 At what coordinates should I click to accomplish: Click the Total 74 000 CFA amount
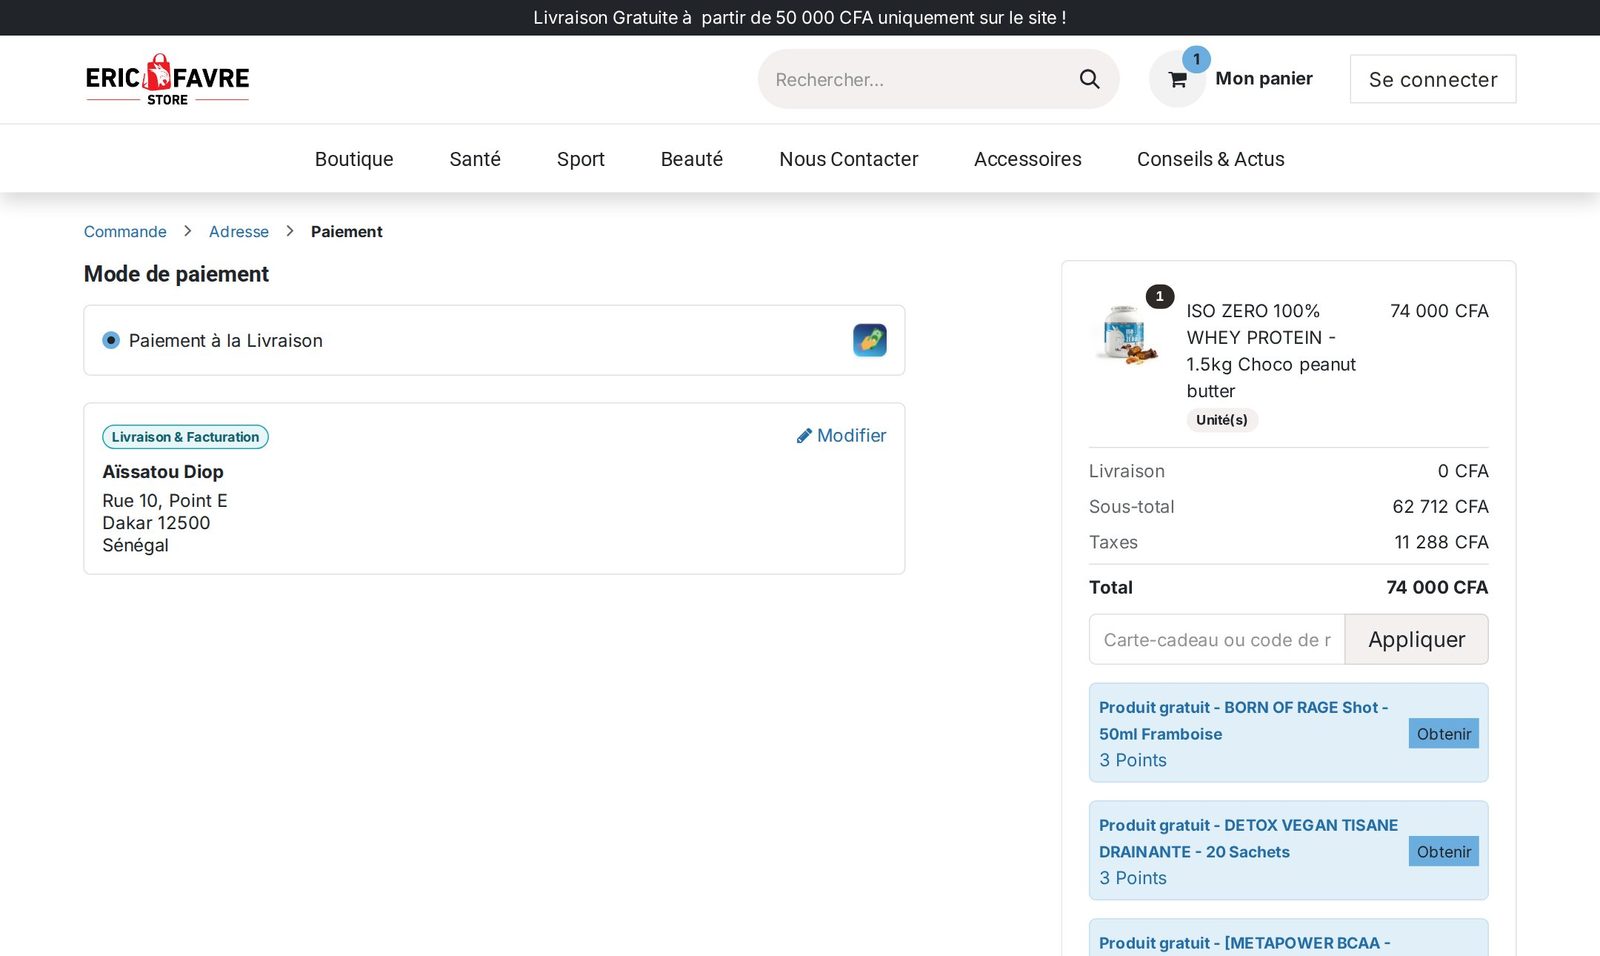(1437, 588)
